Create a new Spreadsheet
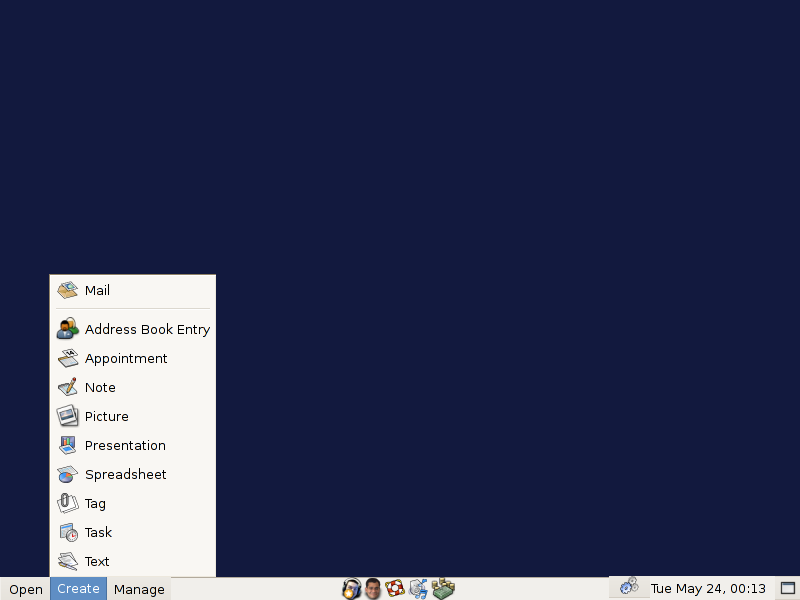The image size is (800, 600). point(125,474)
